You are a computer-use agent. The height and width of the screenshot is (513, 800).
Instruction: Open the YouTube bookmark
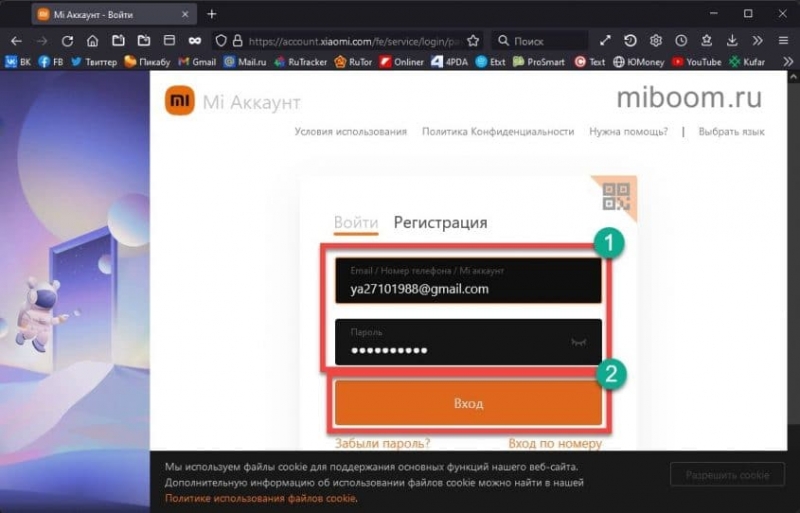(x=697, y=62)
